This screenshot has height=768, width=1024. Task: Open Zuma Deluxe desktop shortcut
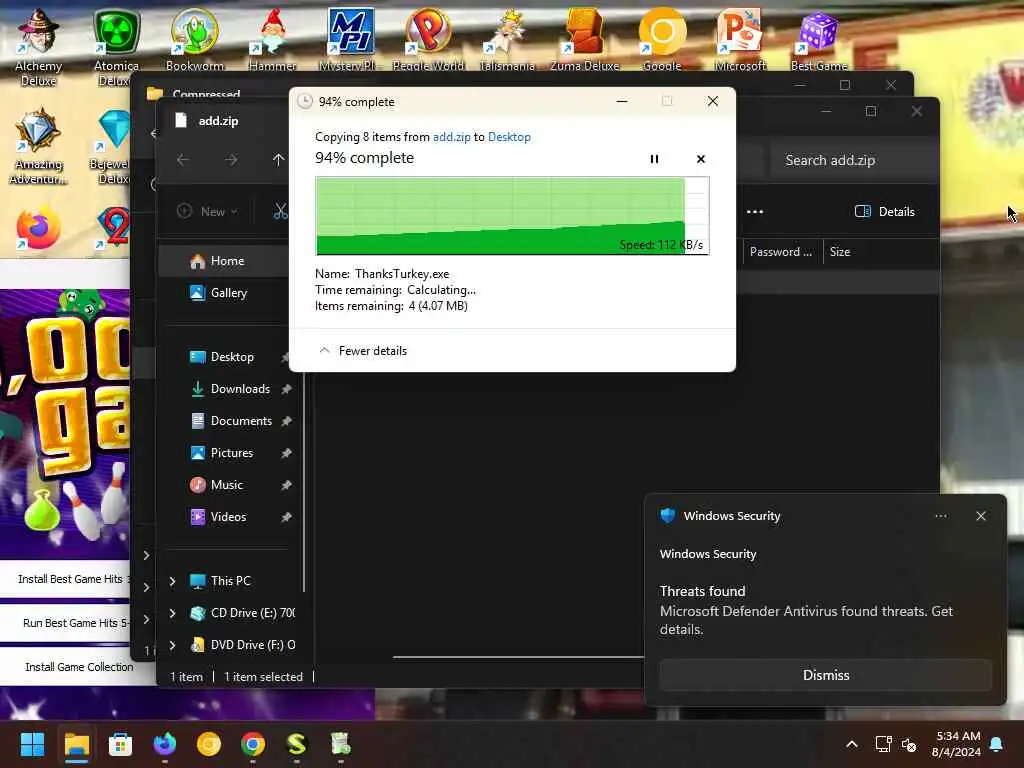[x=584, y=39]
